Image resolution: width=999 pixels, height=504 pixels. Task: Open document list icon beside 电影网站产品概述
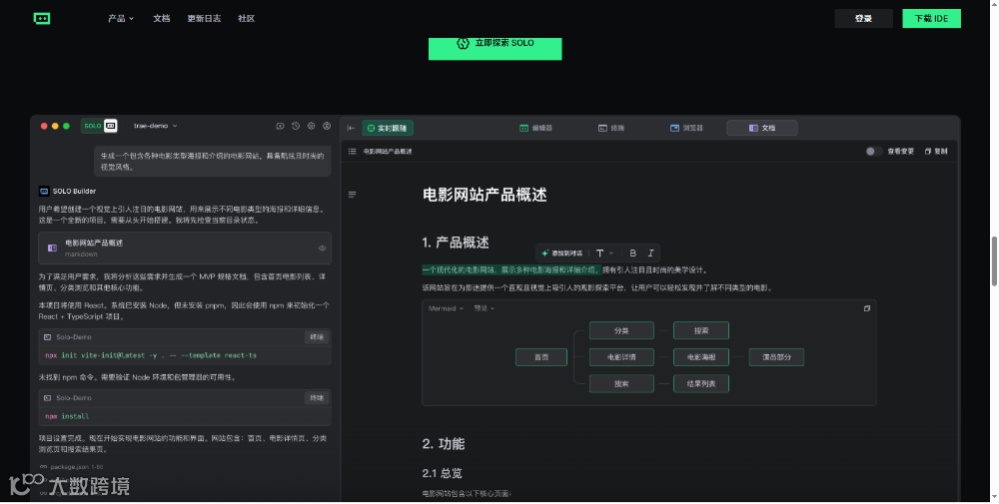352,152
